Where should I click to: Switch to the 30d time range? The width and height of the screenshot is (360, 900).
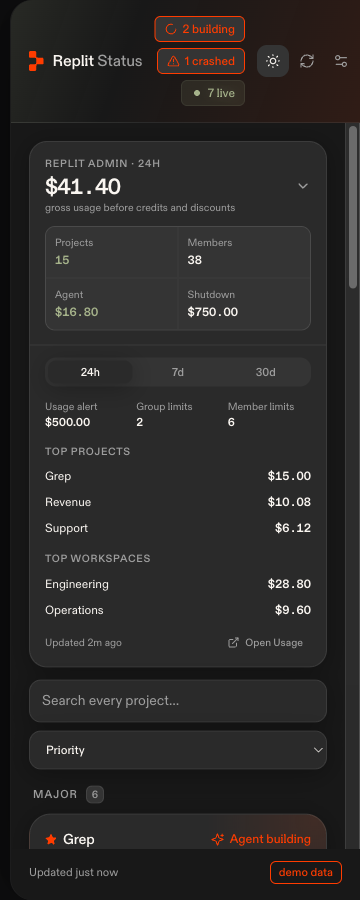coord(265,372)
